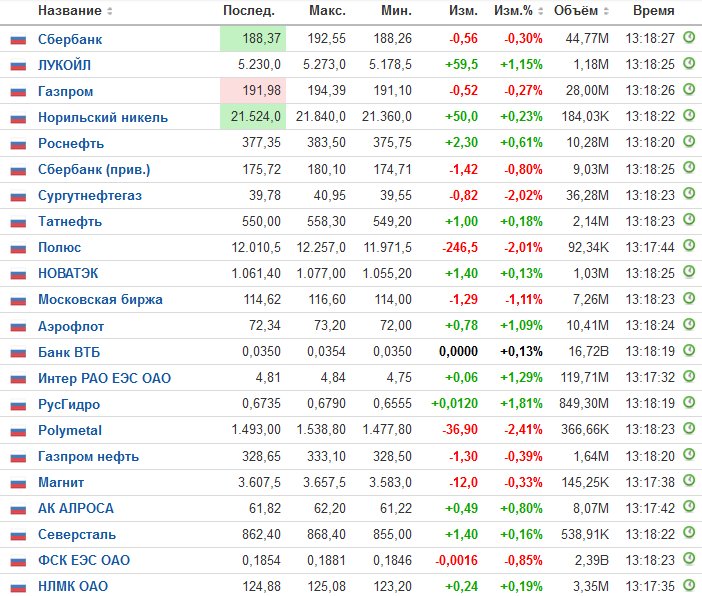This screenshot has width=702, height=596.
Task: Click the Макс. column header
Action: [327, 11]
